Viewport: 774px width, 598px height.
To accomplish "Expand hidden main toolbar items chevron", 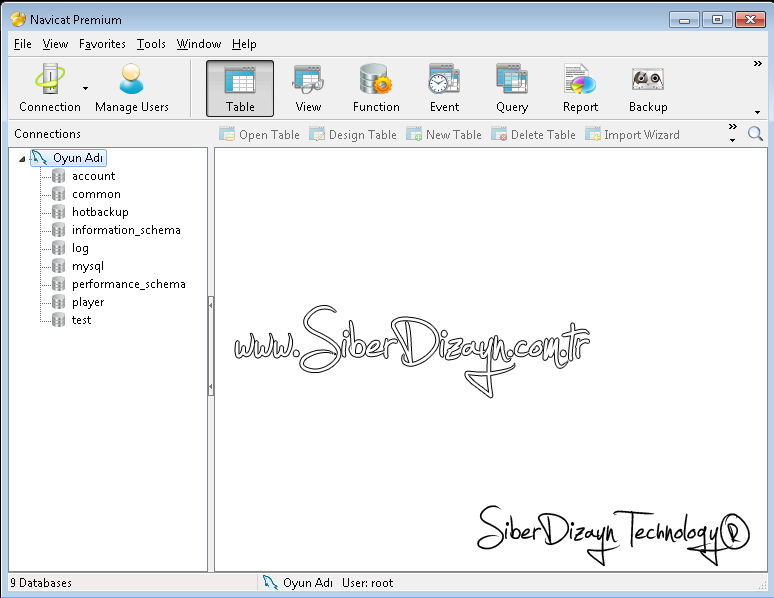I will [757, 64].
